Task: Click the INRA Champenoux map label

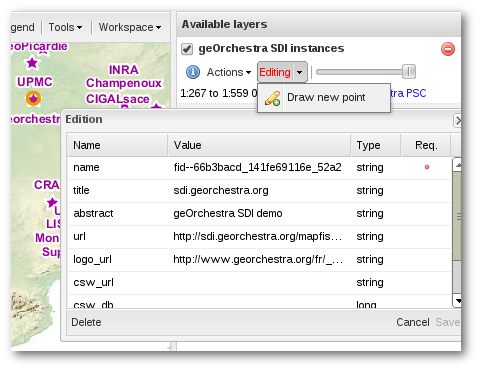Action: [x=123, y=76]
